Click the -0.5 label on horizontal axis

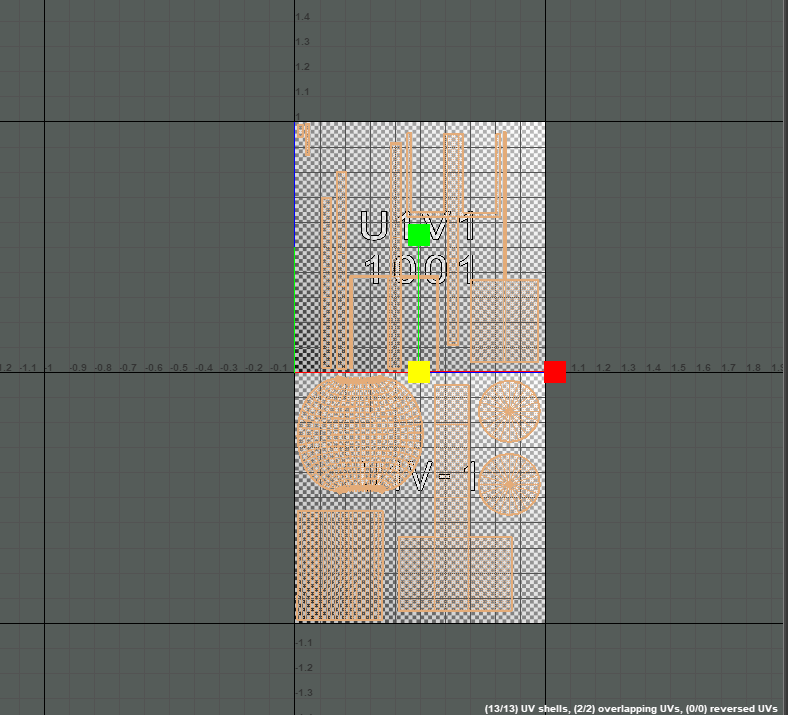(178, 368)
